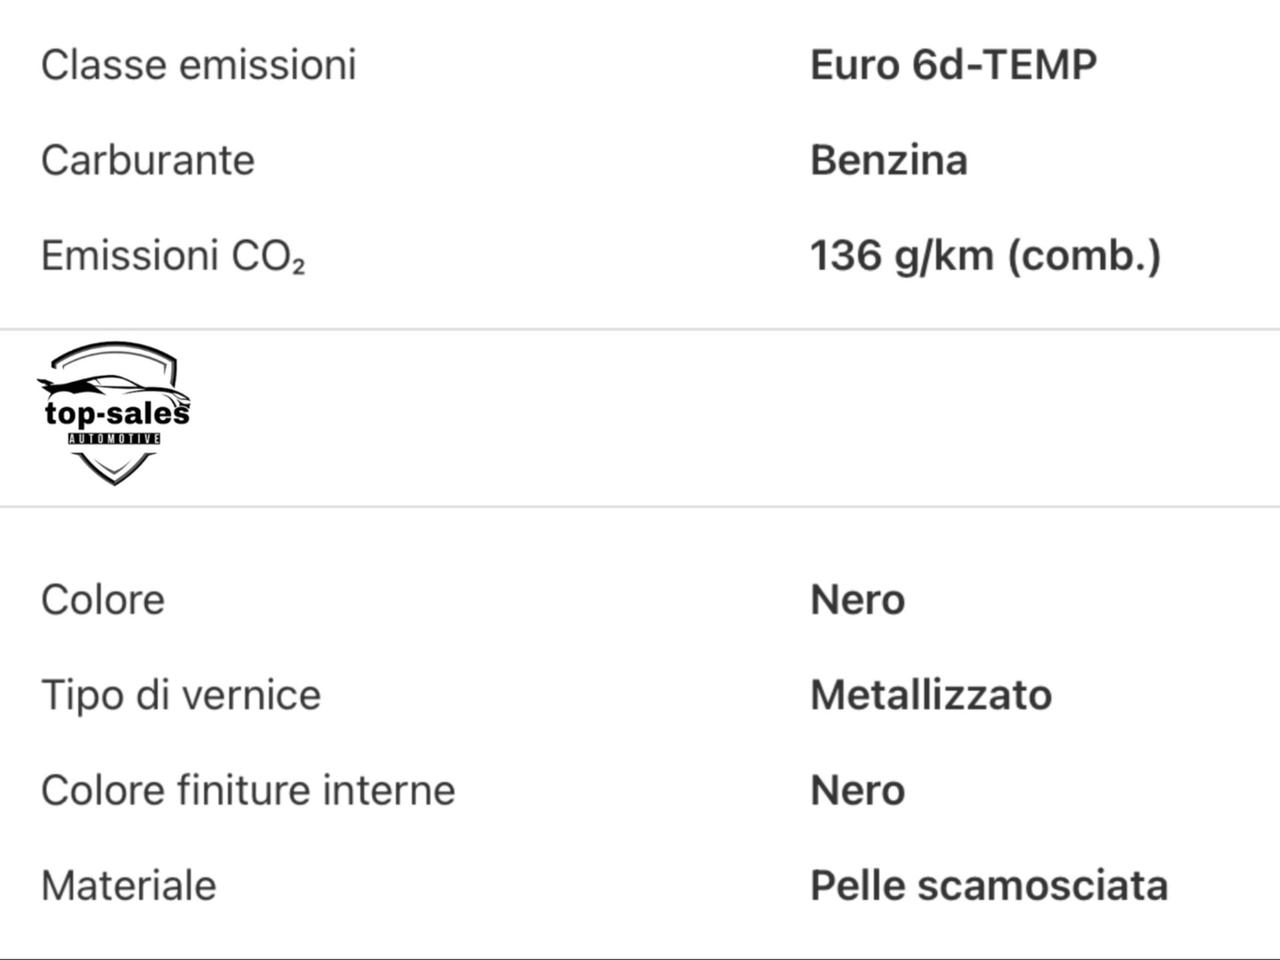Click the divider line above the logo

point(640,328)
